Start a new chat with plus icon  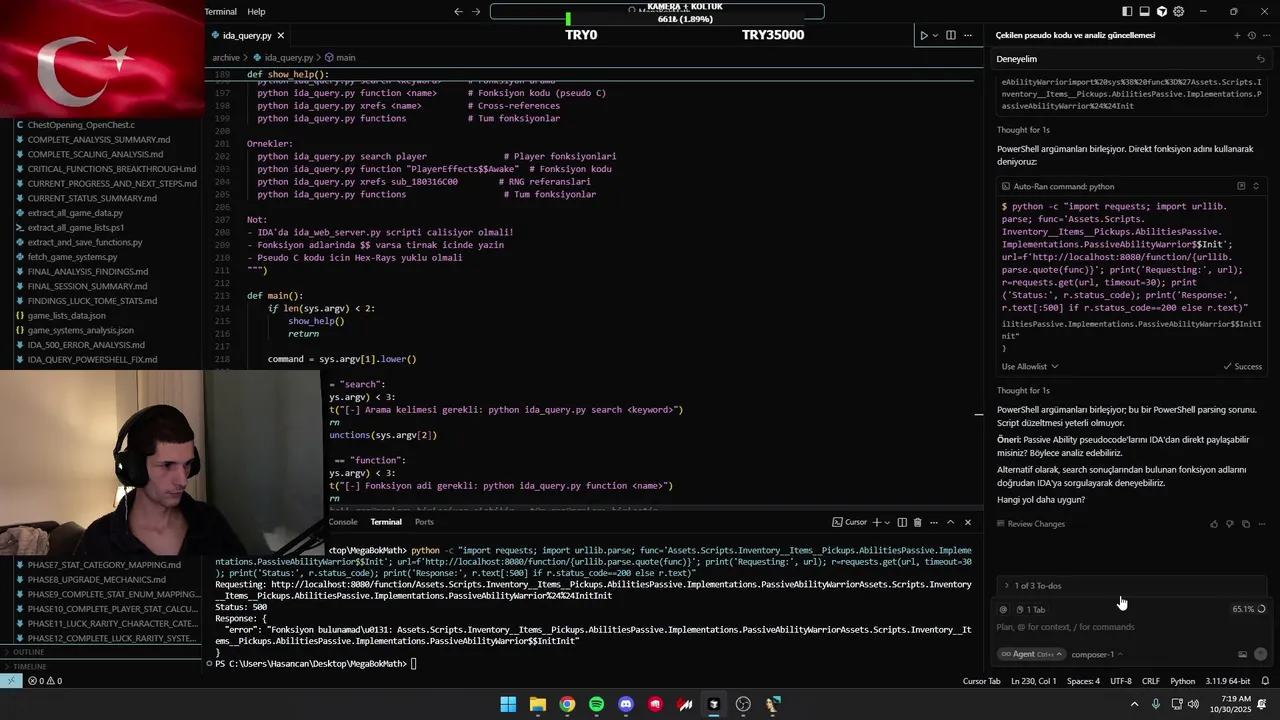(x=1237, y=35)
